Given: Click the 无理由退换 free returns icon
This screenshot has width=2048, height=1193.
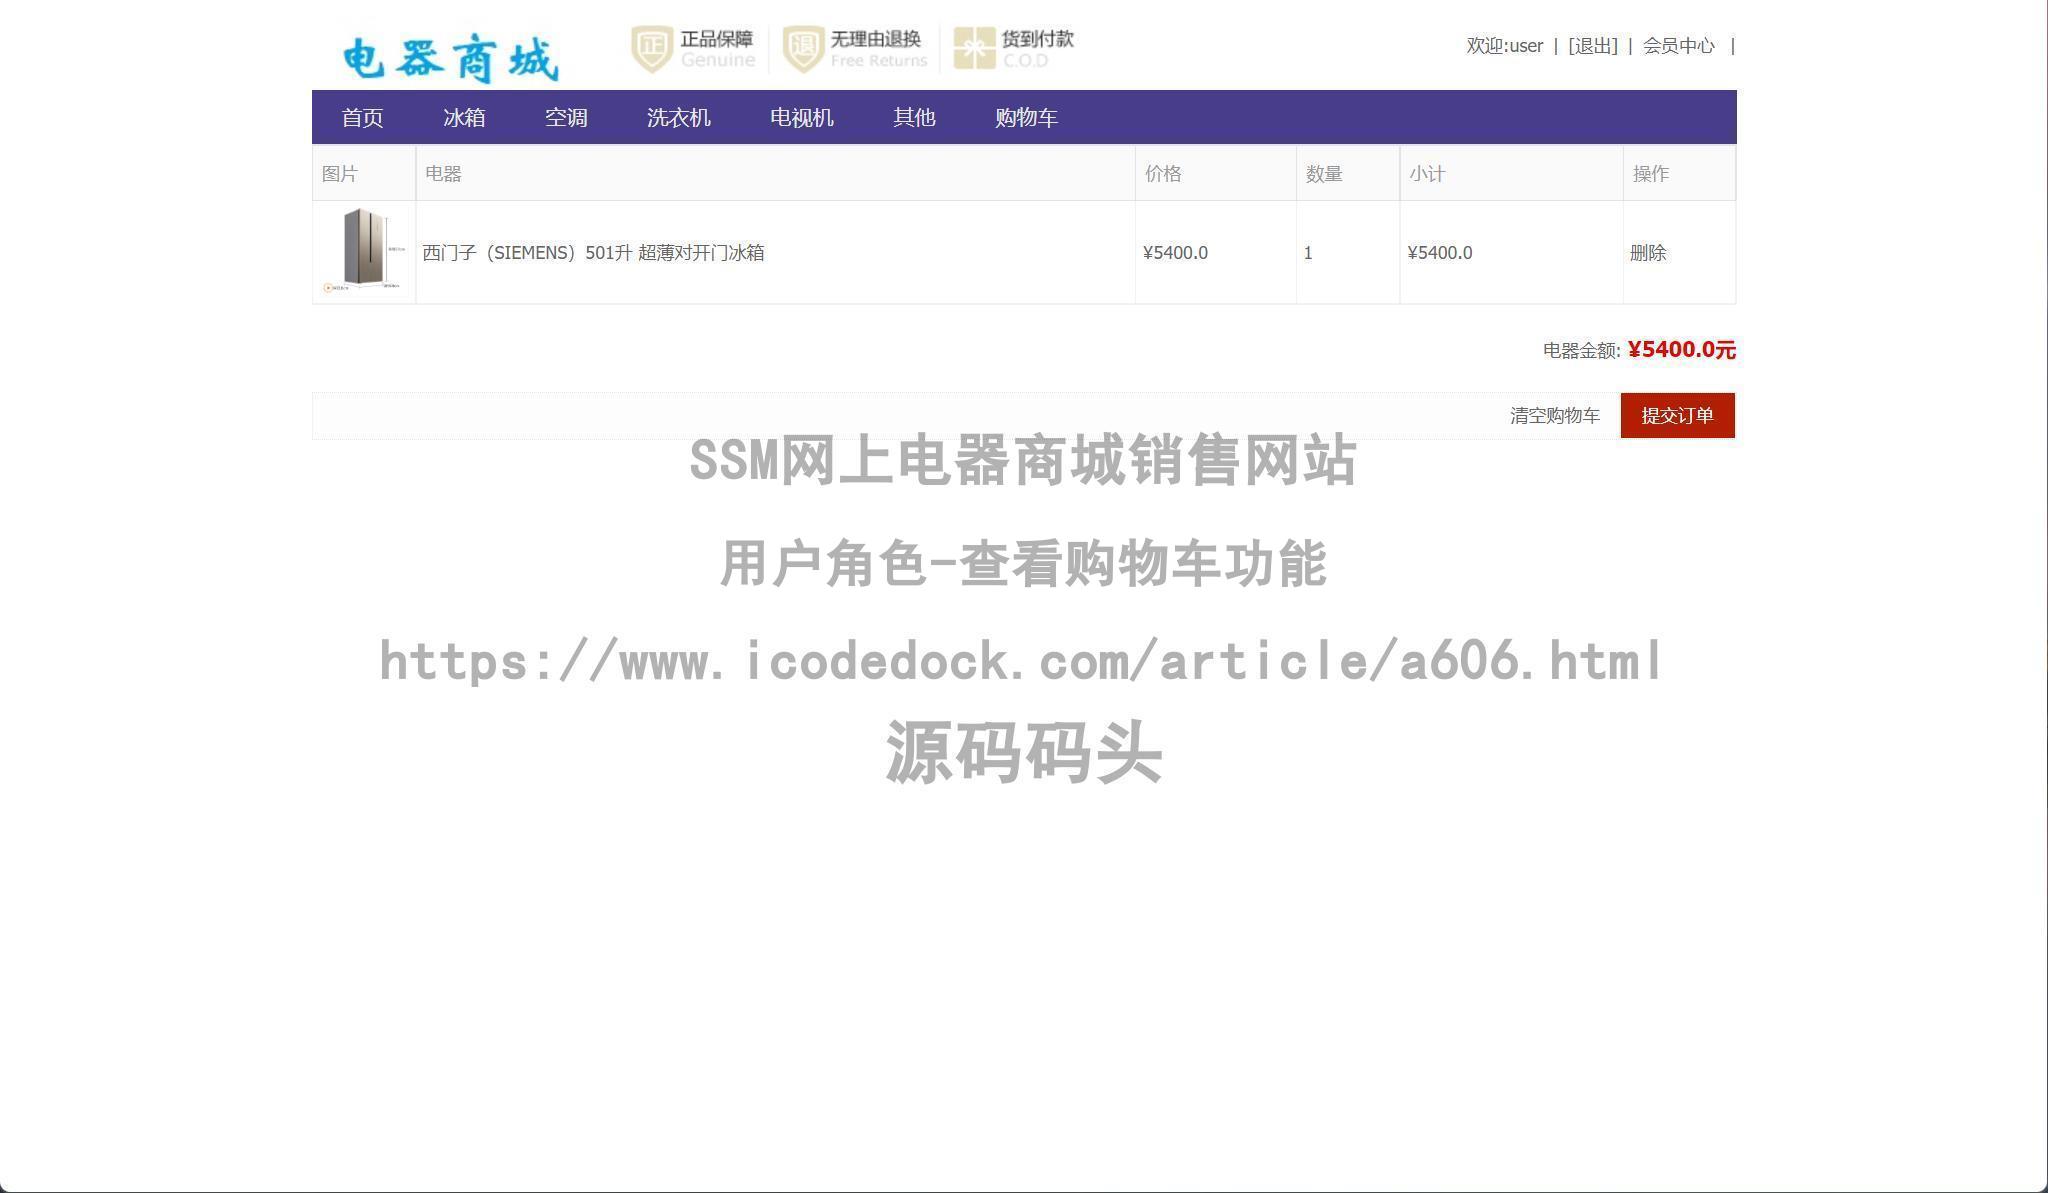Looking at the screenshot, I should [854, 46].
